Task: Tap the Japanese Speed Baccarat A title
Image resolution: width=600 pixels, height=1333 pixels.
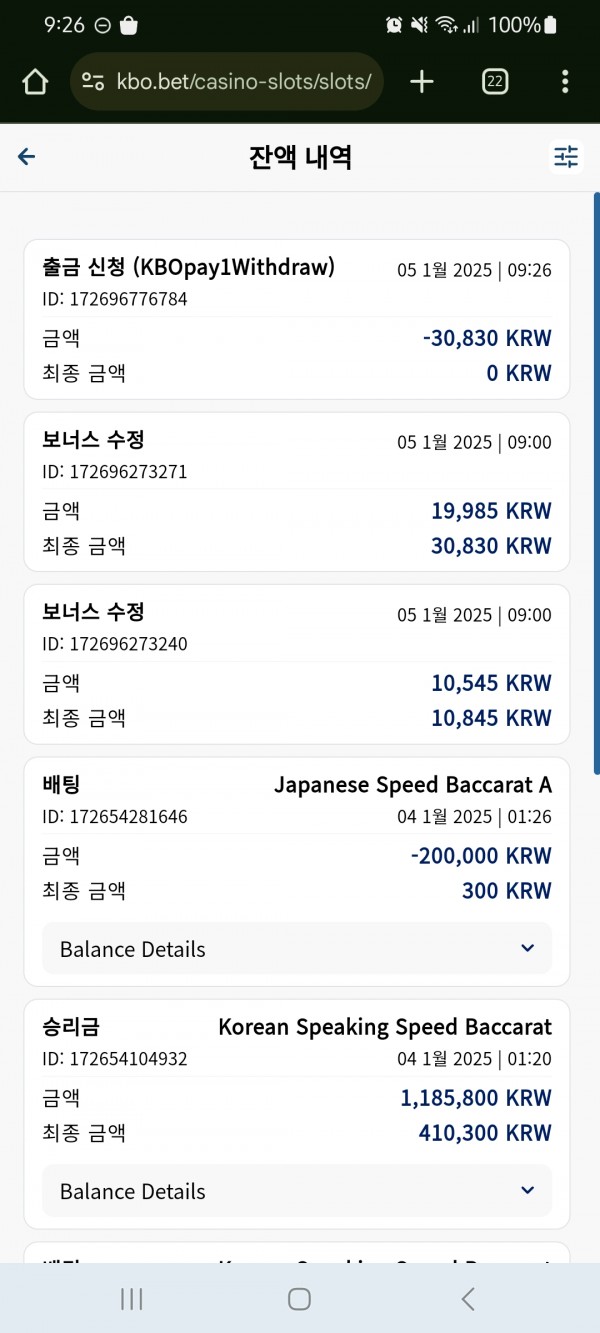Action: [x=413, y=785]
